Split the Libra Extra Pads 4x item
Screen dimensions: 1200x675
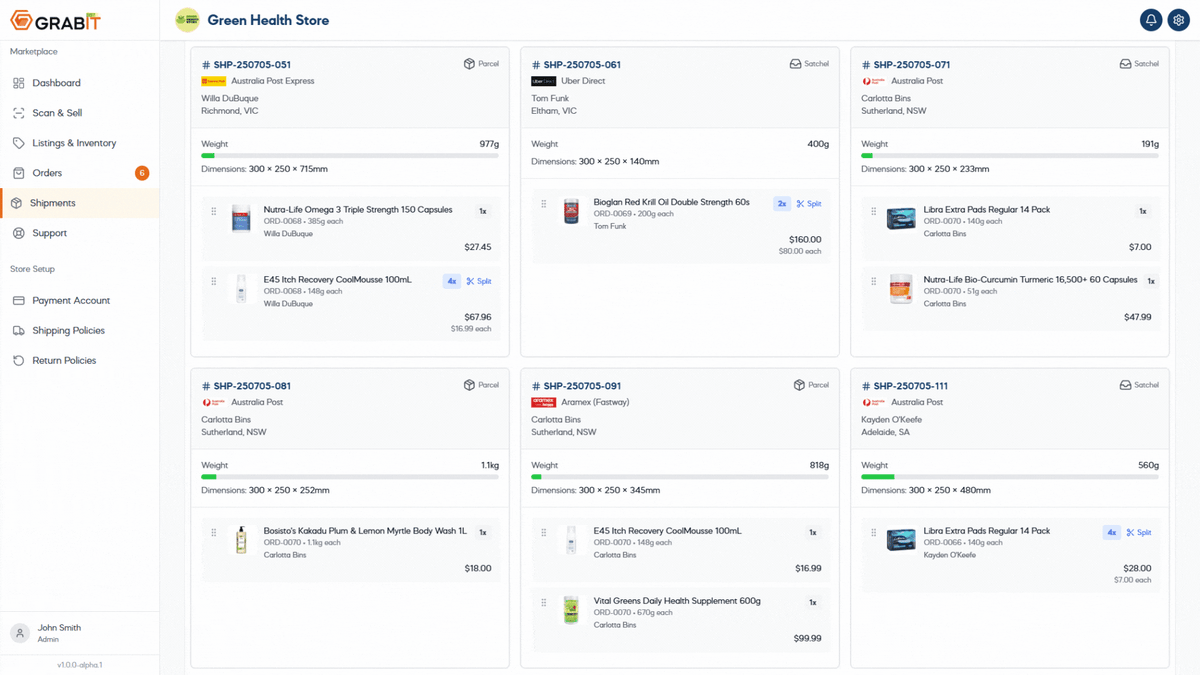click(x=1139, y=533)
